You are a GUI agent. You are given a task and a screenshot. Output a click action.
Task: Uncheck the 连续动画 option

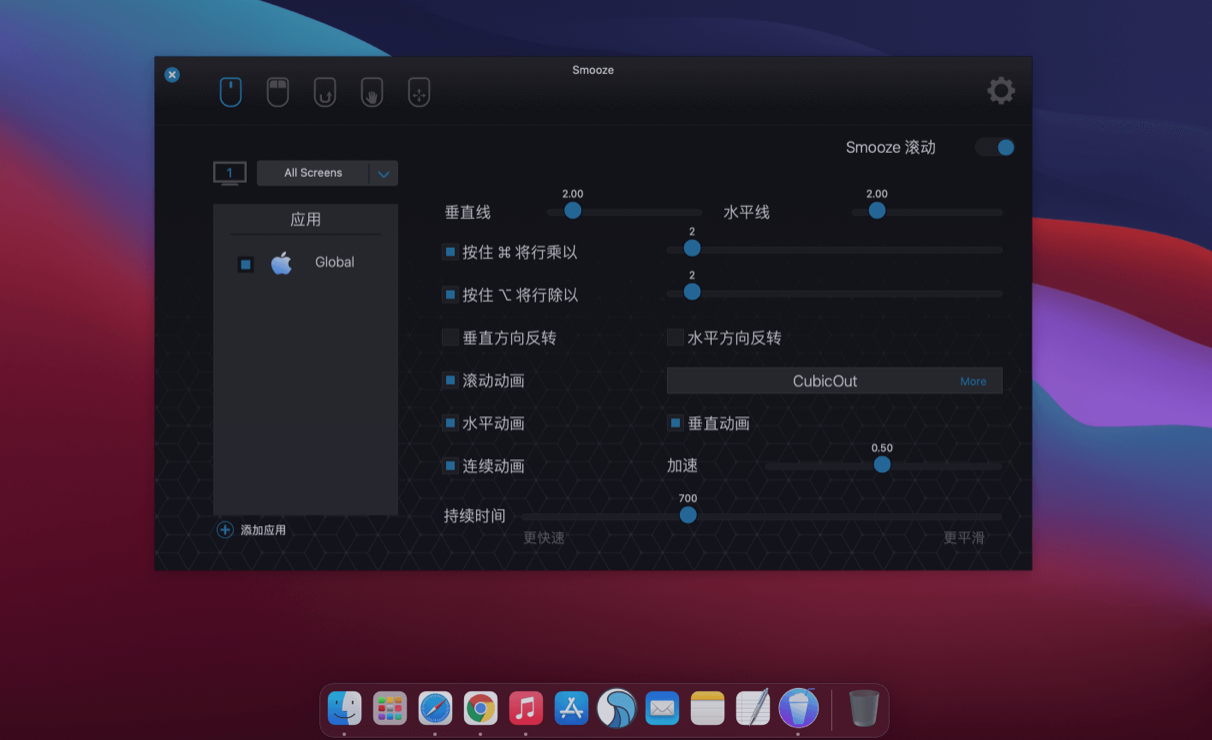coord(450,466)
